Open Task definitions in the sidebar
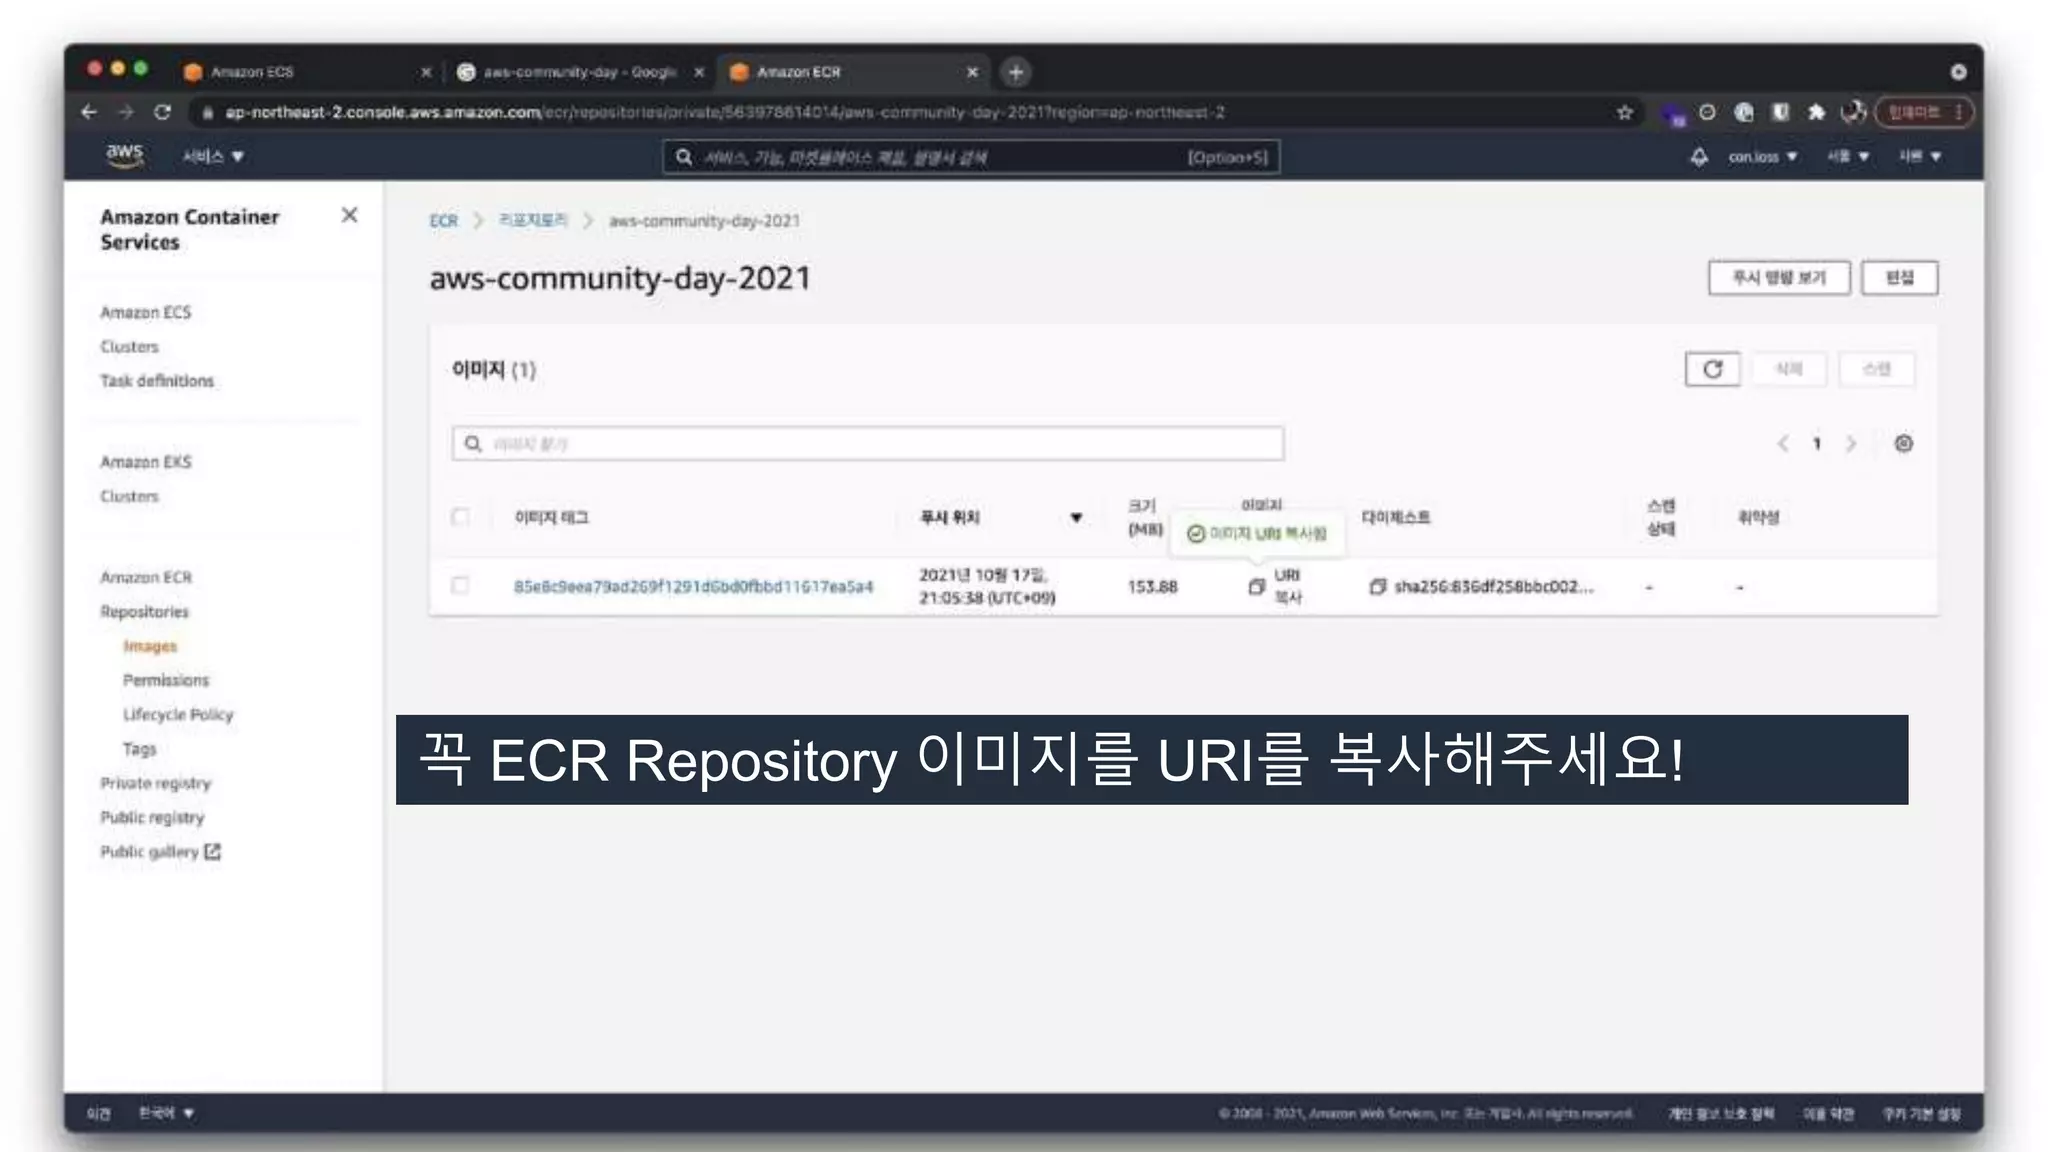Image resolution: width=2048 pixels, height=1152 pixels. 157,381
